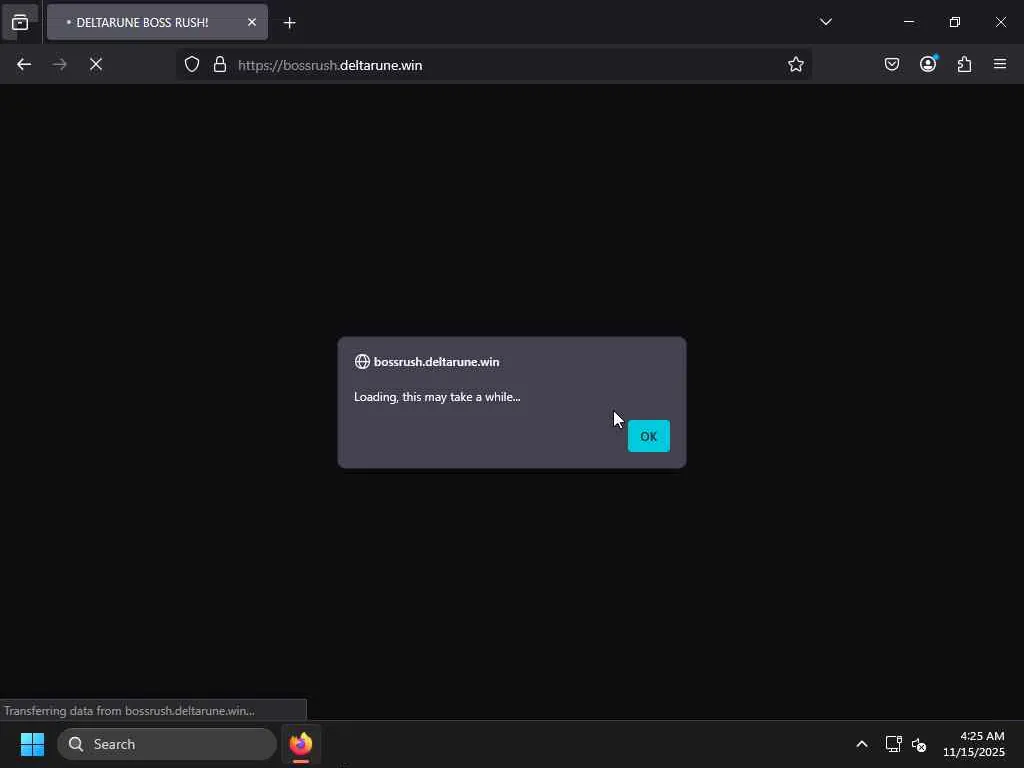
Task: Click 'Loading, this may take a while...' text
Action: (x=437, y=396)
